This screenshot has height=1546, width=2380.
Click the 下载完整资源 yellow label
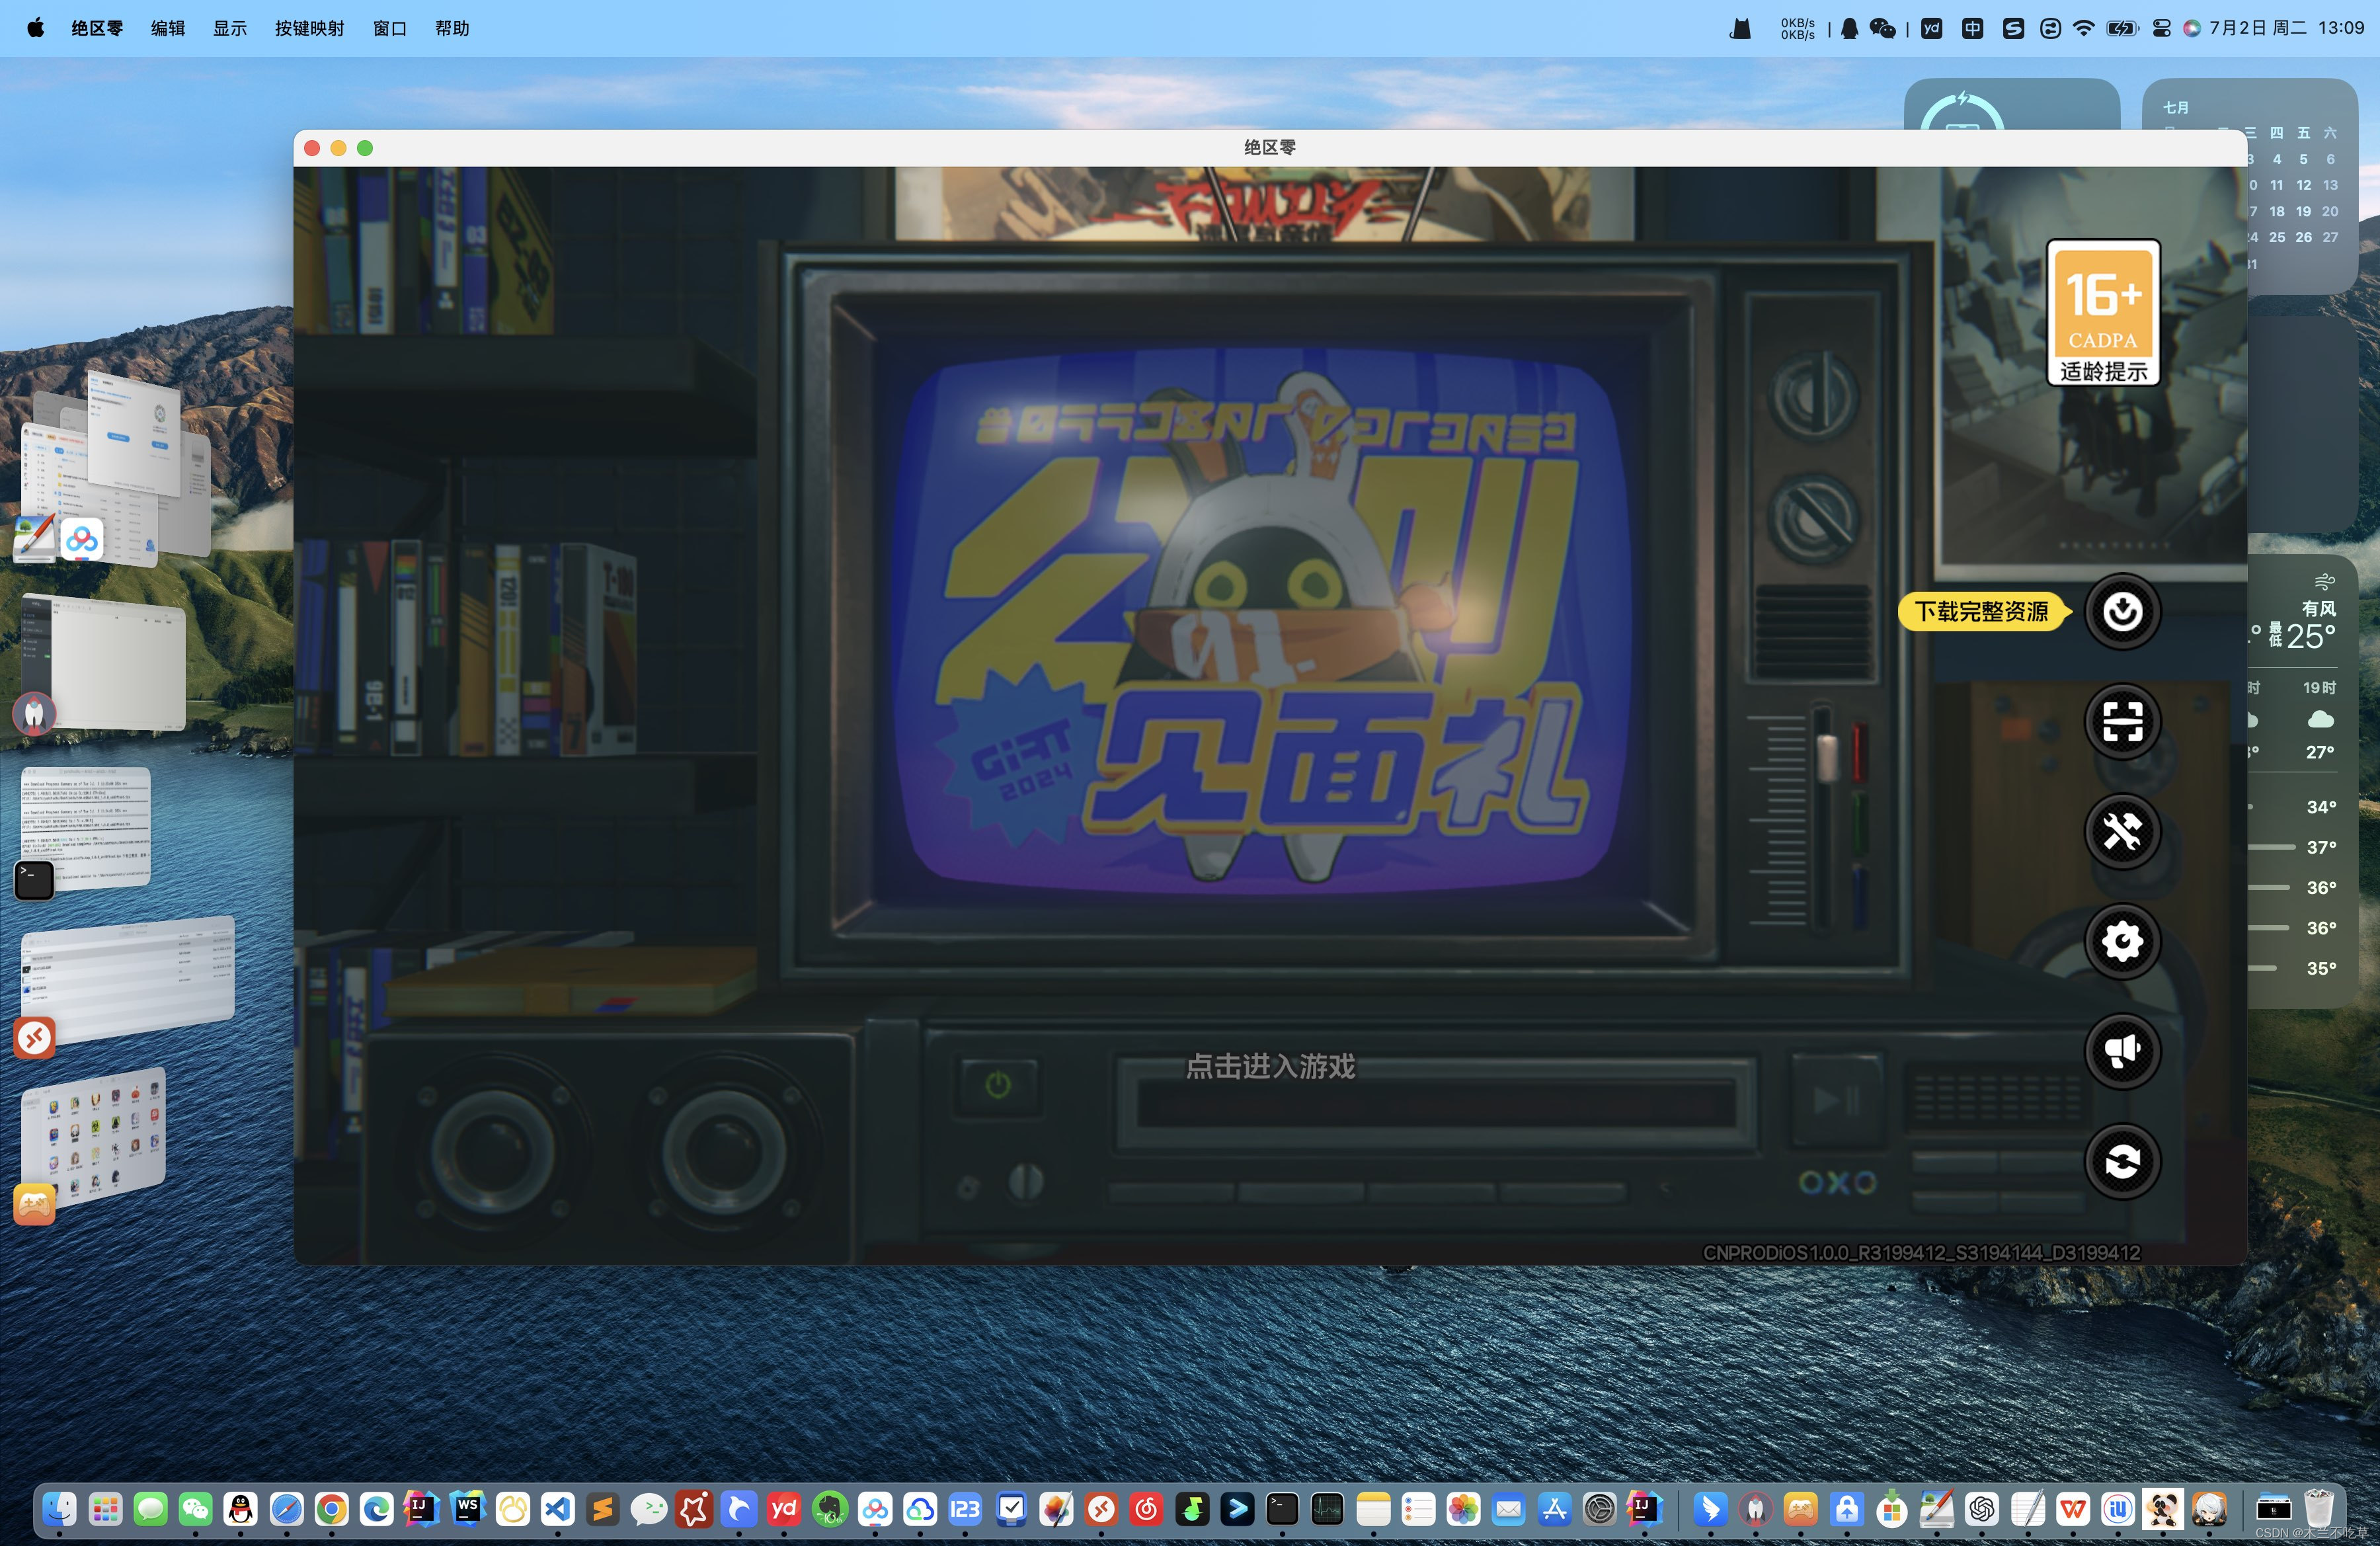click(1981, 611)
